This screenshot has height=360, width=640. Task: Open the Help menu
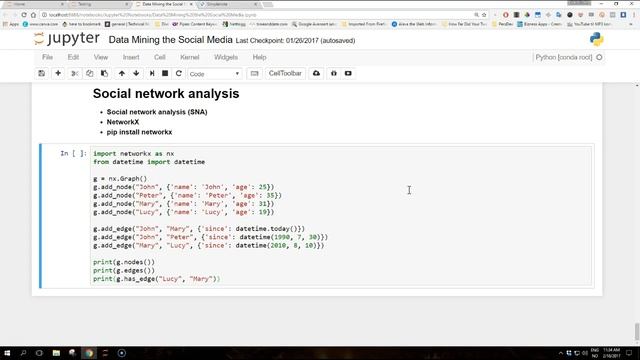tap(259, 57)
